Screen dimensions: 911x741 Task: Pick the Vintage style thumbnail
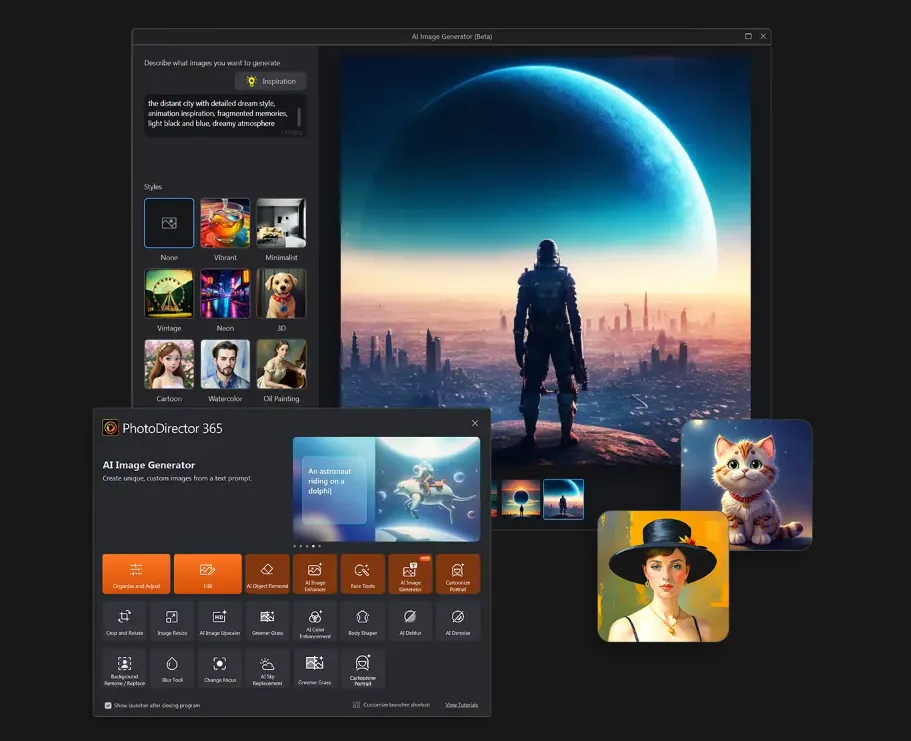[x=169, y=293]
